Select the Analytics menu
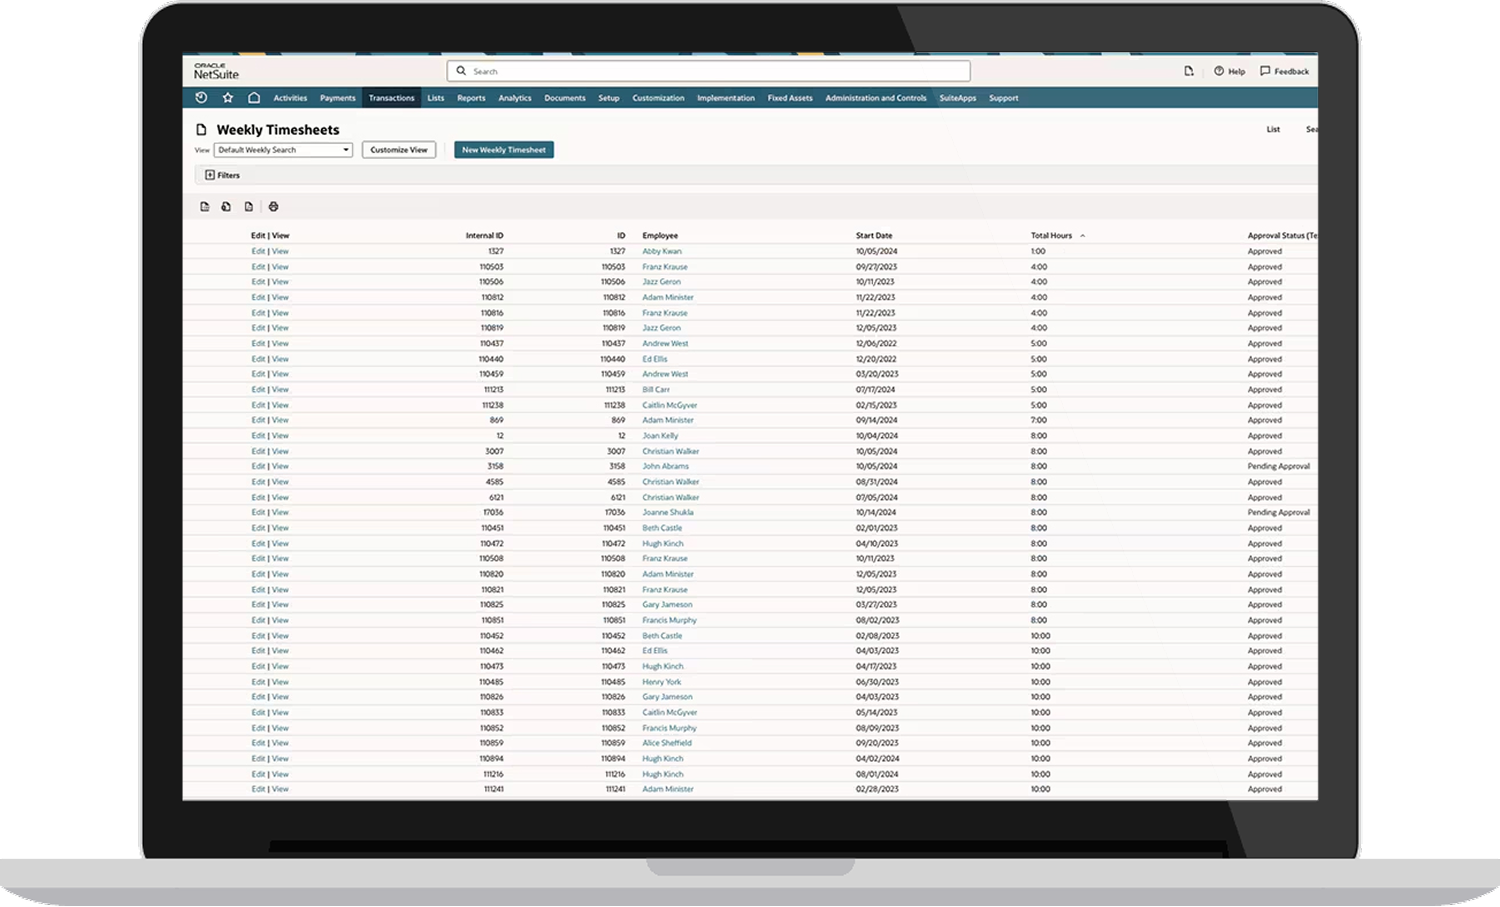This screenshot has height=907, width=1500. (515, 97)
